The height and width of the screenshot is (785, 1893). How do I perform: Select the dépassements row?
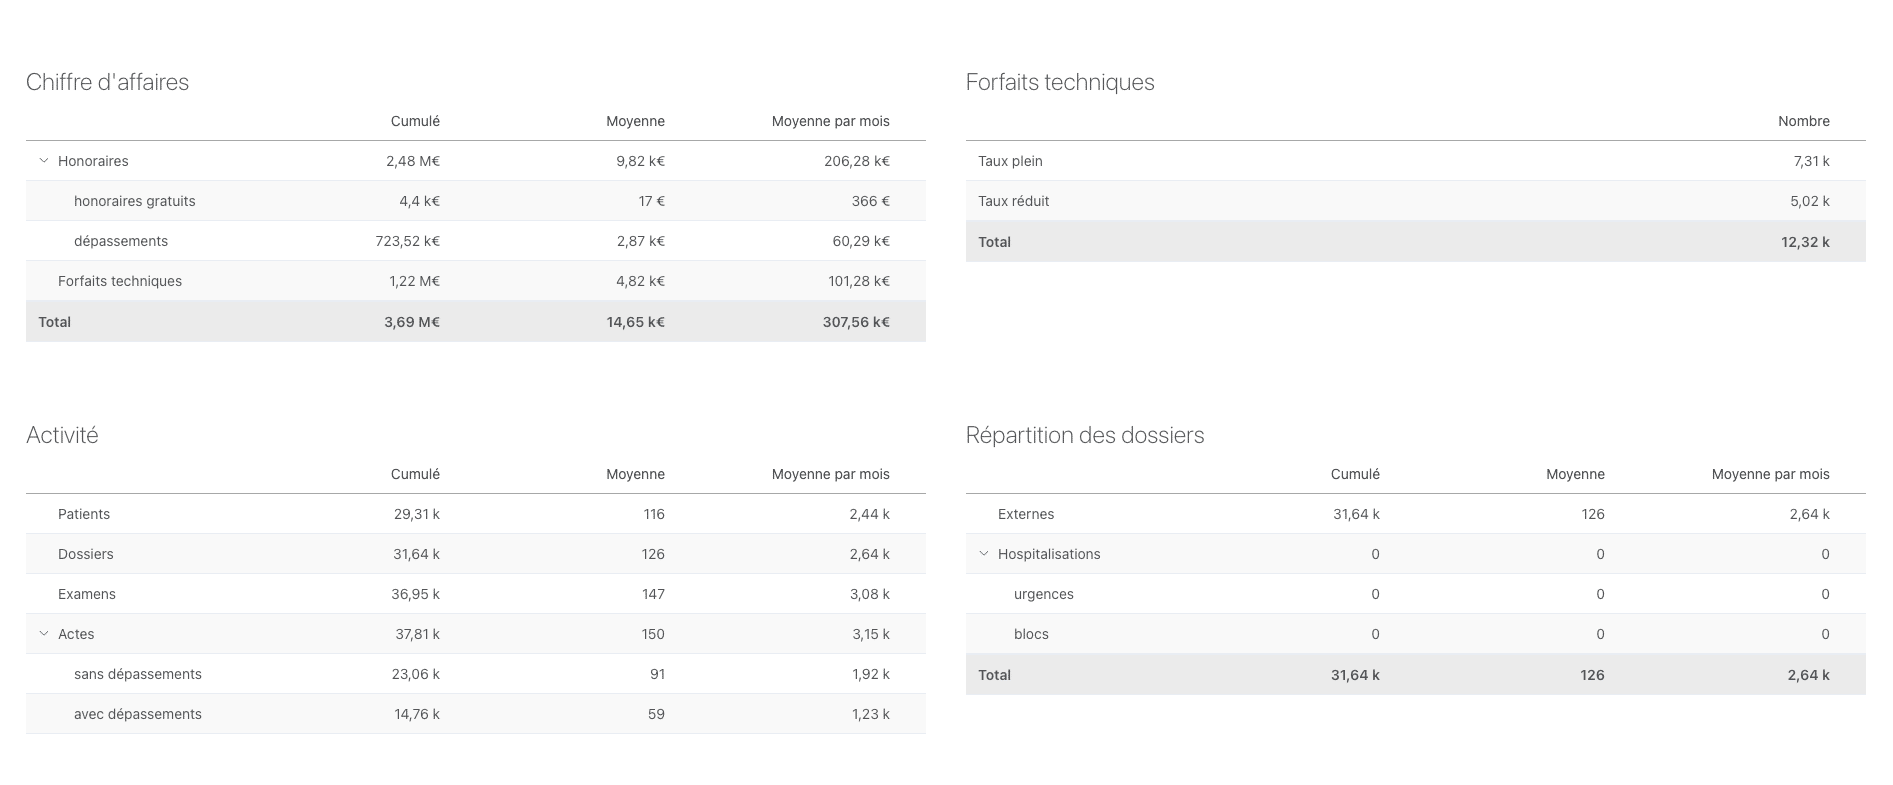121,241
